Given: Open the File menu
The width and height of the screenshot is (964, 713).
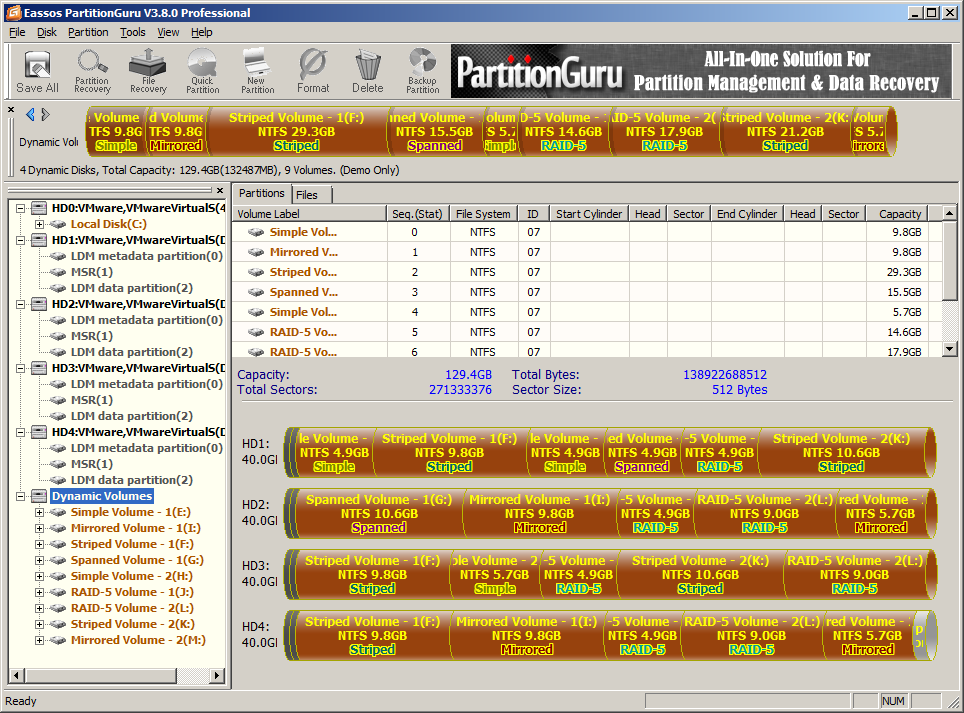Looking at the screenshot, I should click(x=17, y=33).
